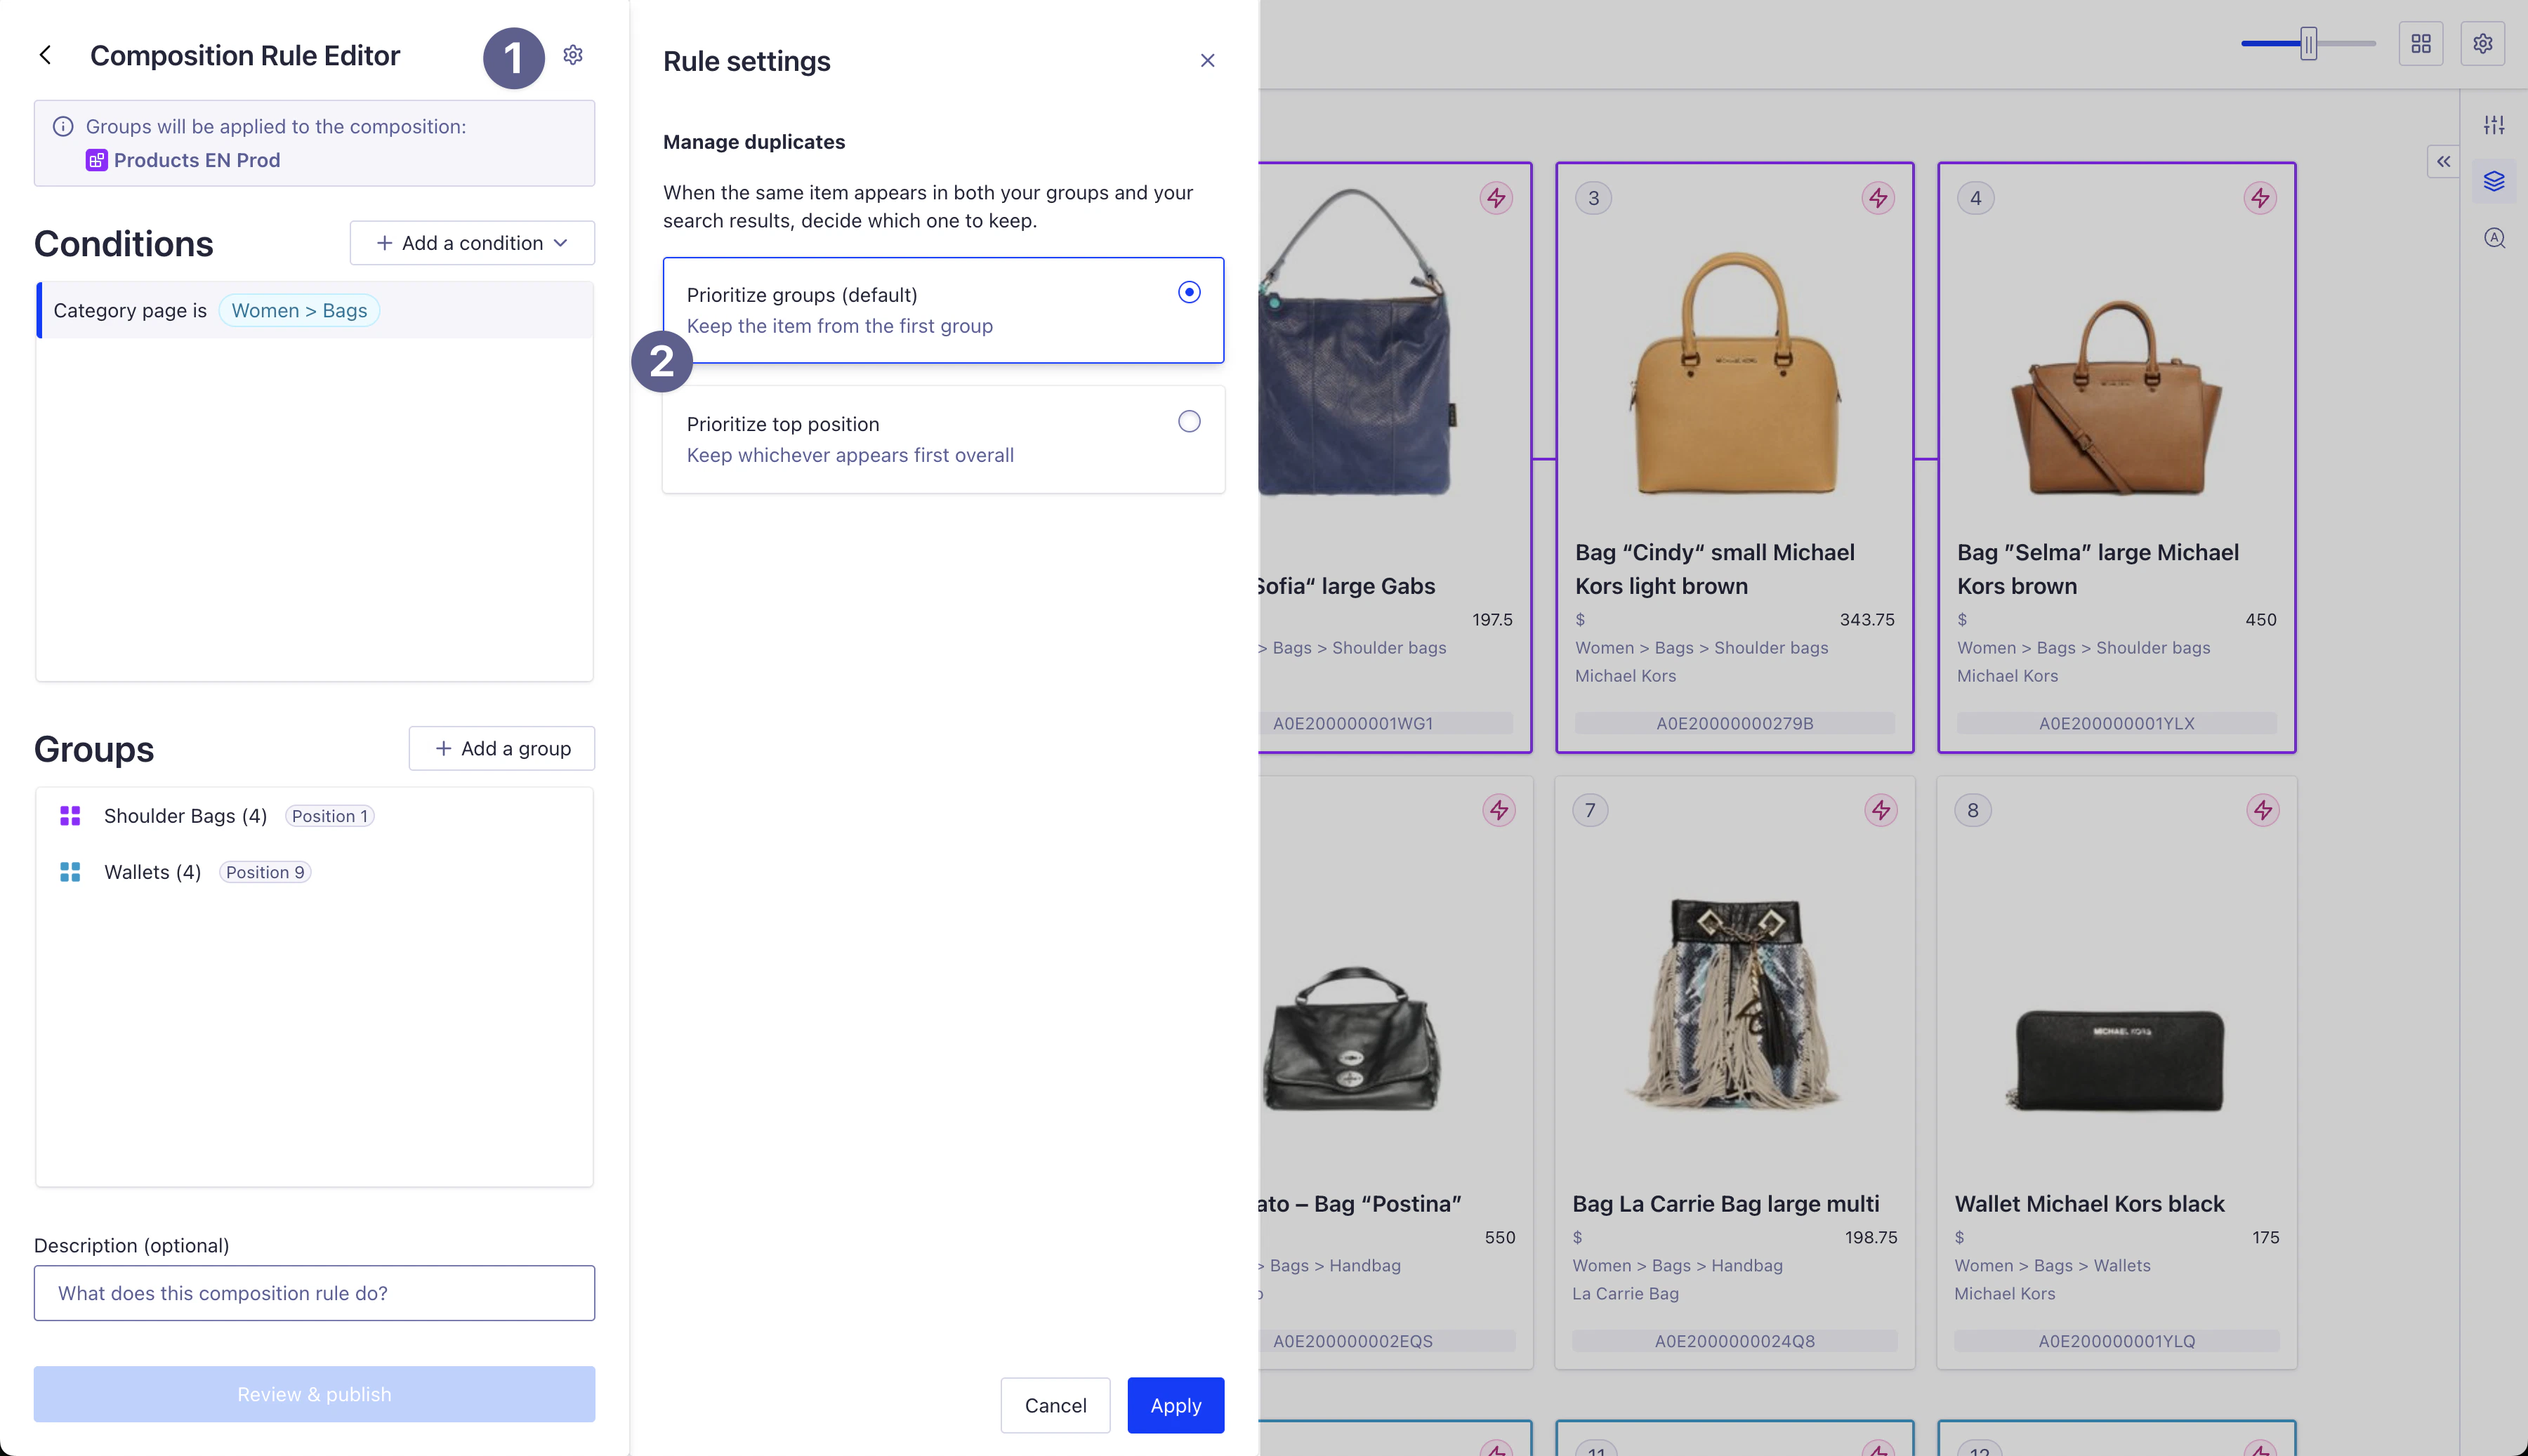
Task: Click the lightning bolt on Wallet Michael Kors card
Action: (2262, 810)
